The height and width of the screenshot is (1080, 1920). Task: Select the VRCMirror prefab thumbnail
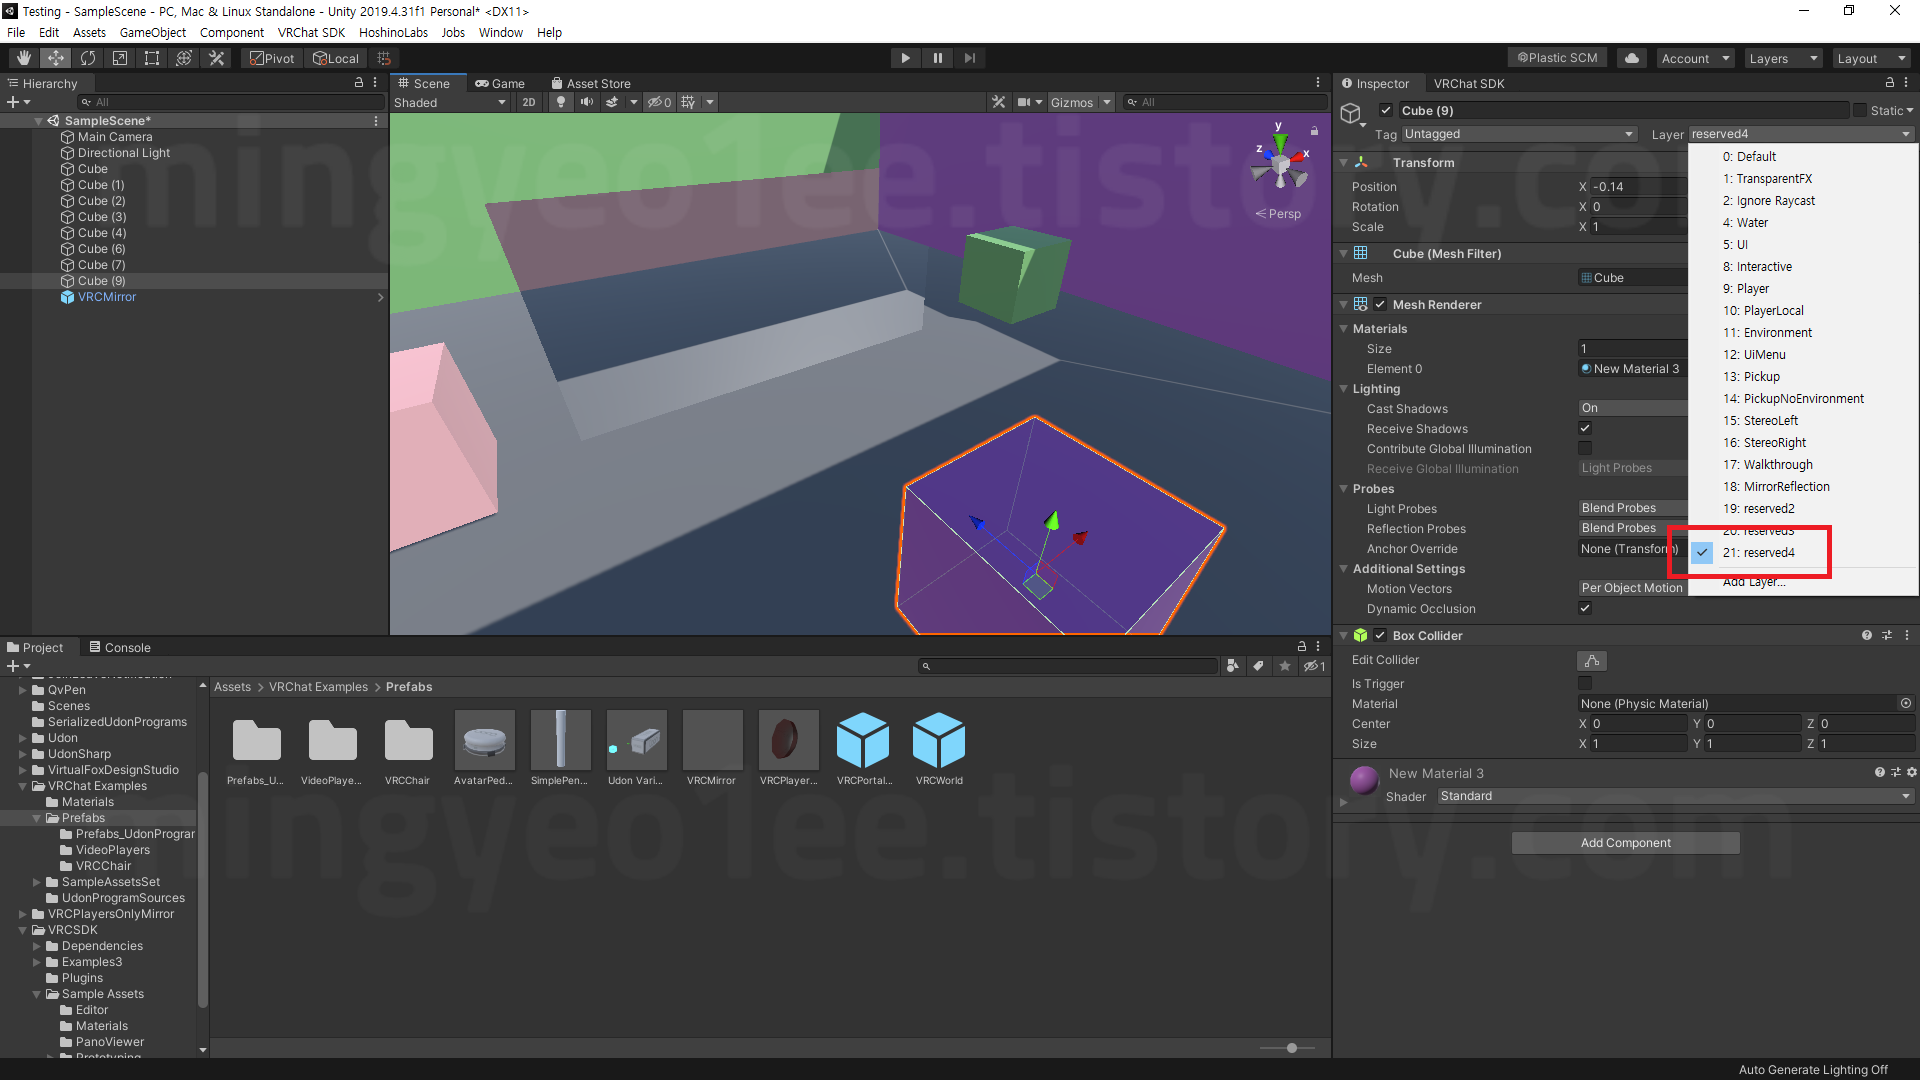(x=711, y=742)
